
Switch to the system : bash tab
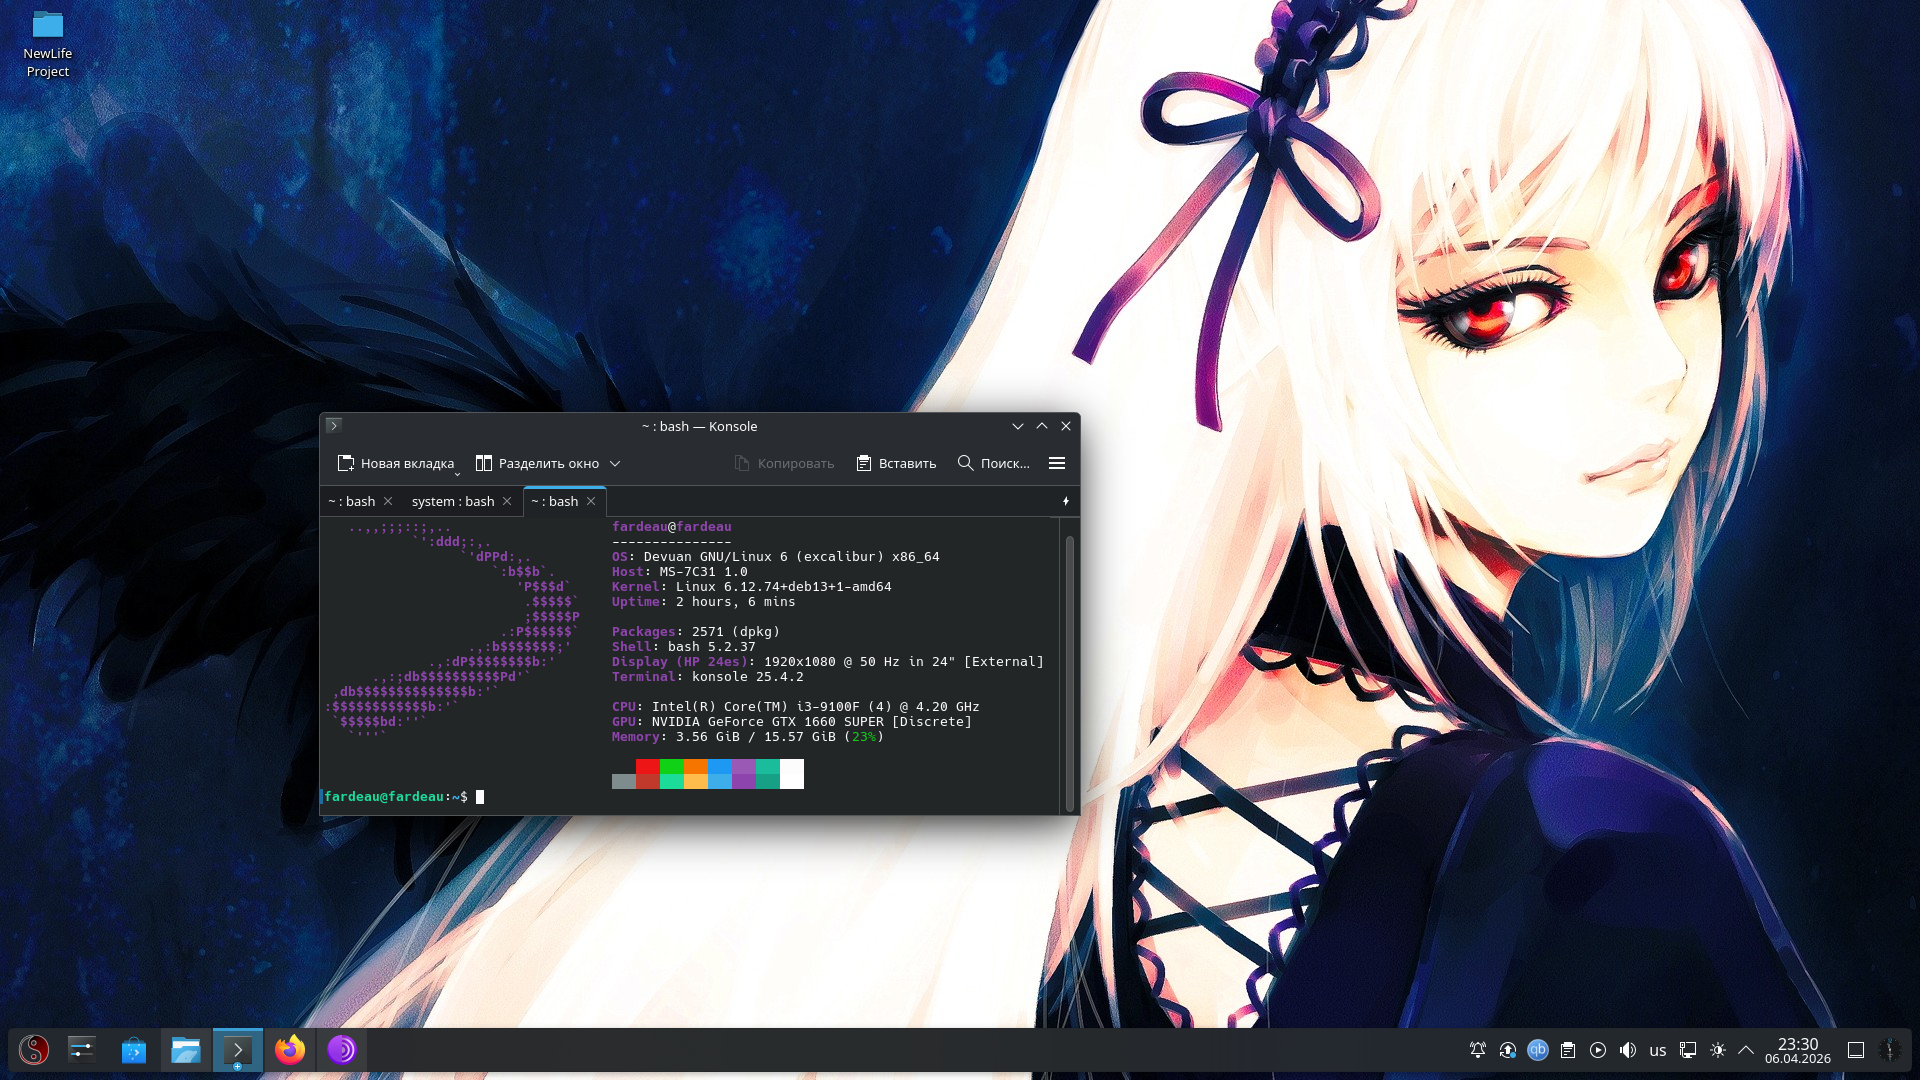452,501
